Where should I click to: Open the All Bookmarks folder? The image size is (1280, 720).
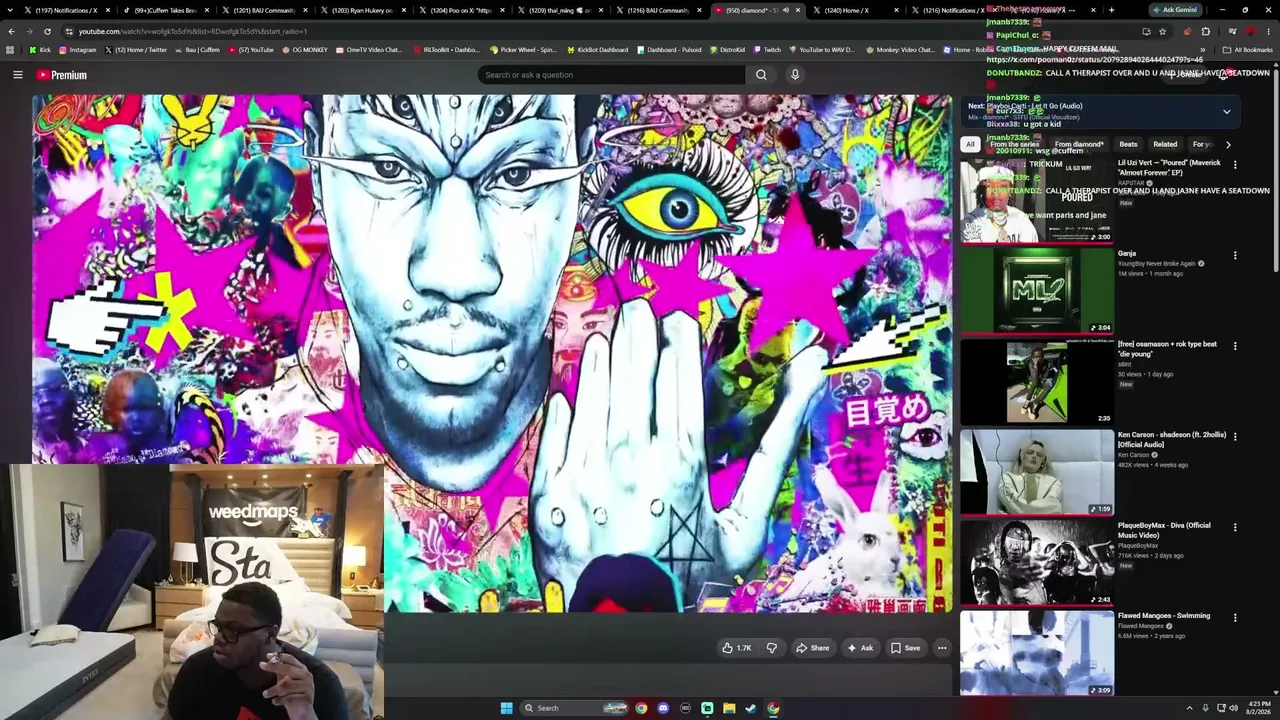pyautogui.click(x=1248, y=49)
